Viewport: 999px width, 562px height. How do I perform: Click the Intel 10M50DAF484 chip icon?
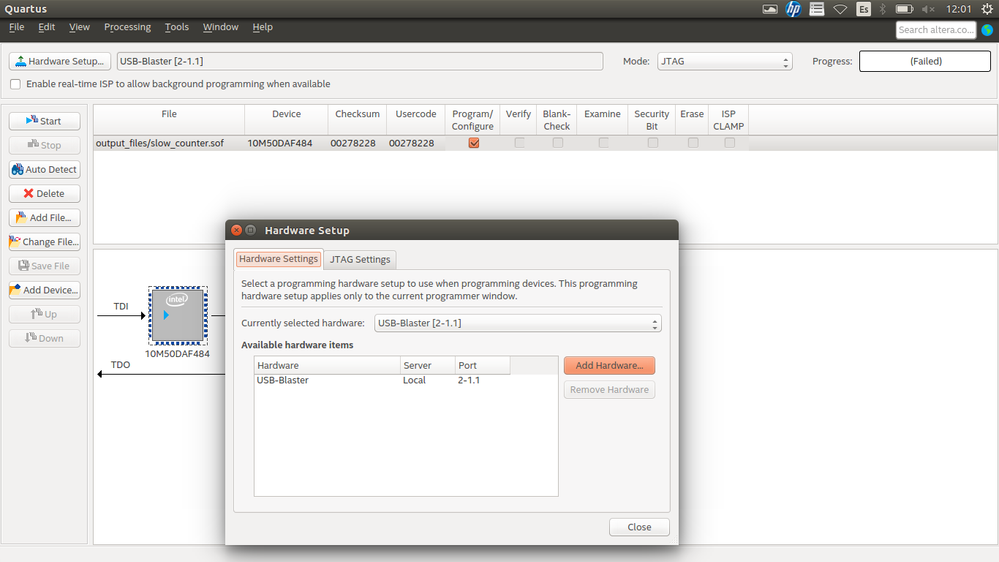(178, 315)
